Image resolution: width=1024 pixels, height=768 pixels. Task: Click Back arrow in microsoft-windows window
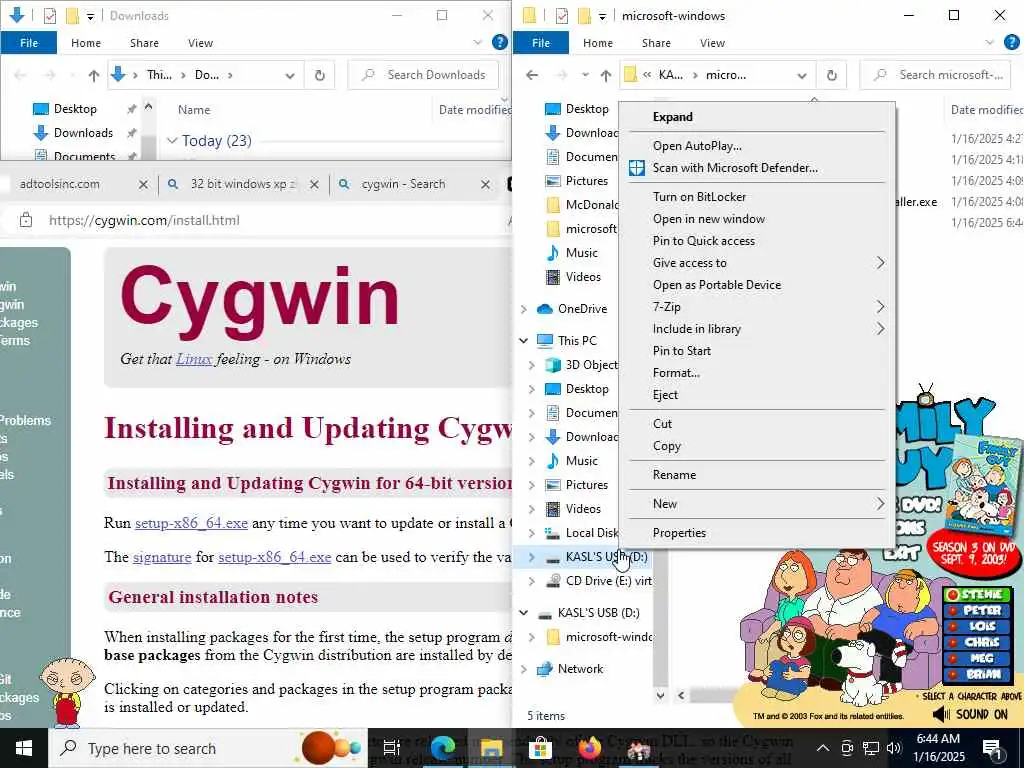(532, 75)
